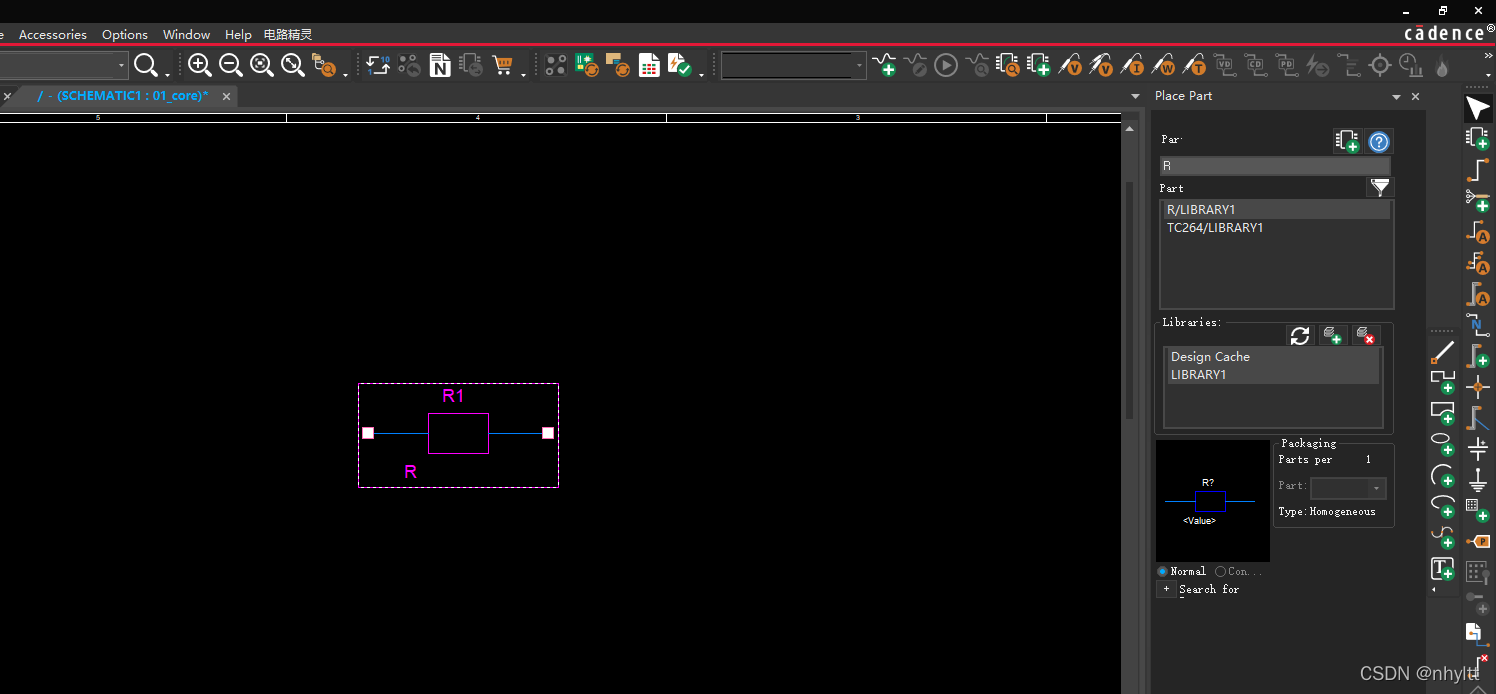Select the Normal radio button
Viewport: 1496px width, 694px height.
tap(1163, 571)
